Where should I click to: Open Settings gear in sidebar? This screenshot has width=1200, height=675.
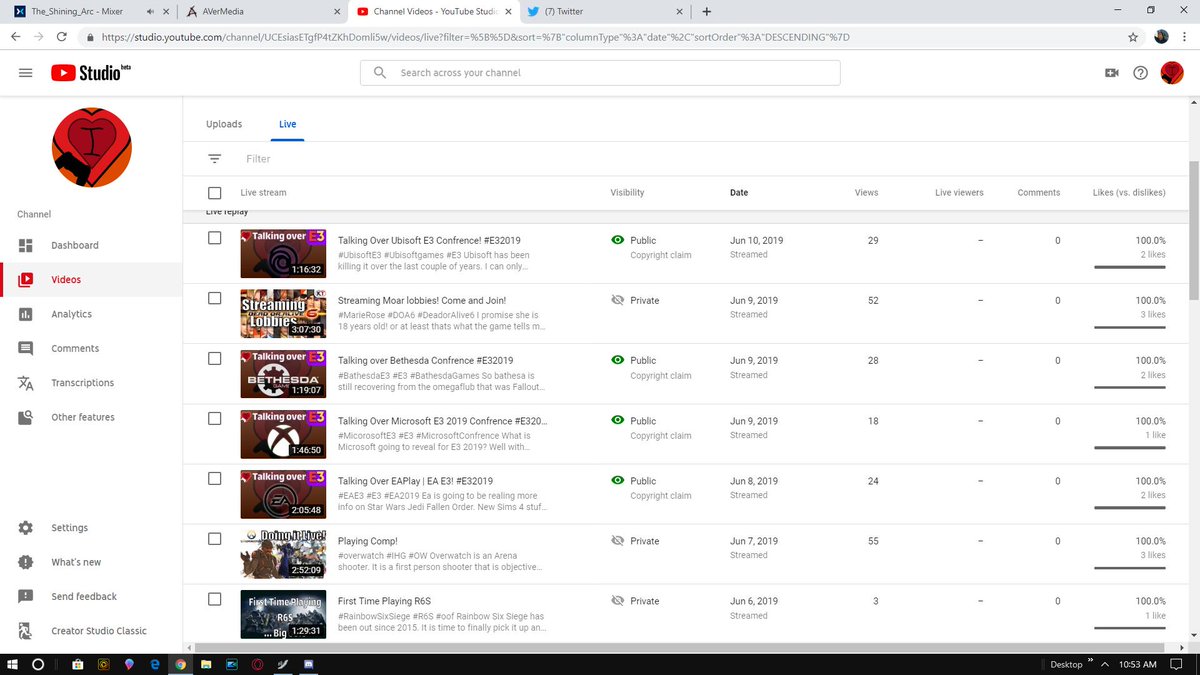[26, 528]
